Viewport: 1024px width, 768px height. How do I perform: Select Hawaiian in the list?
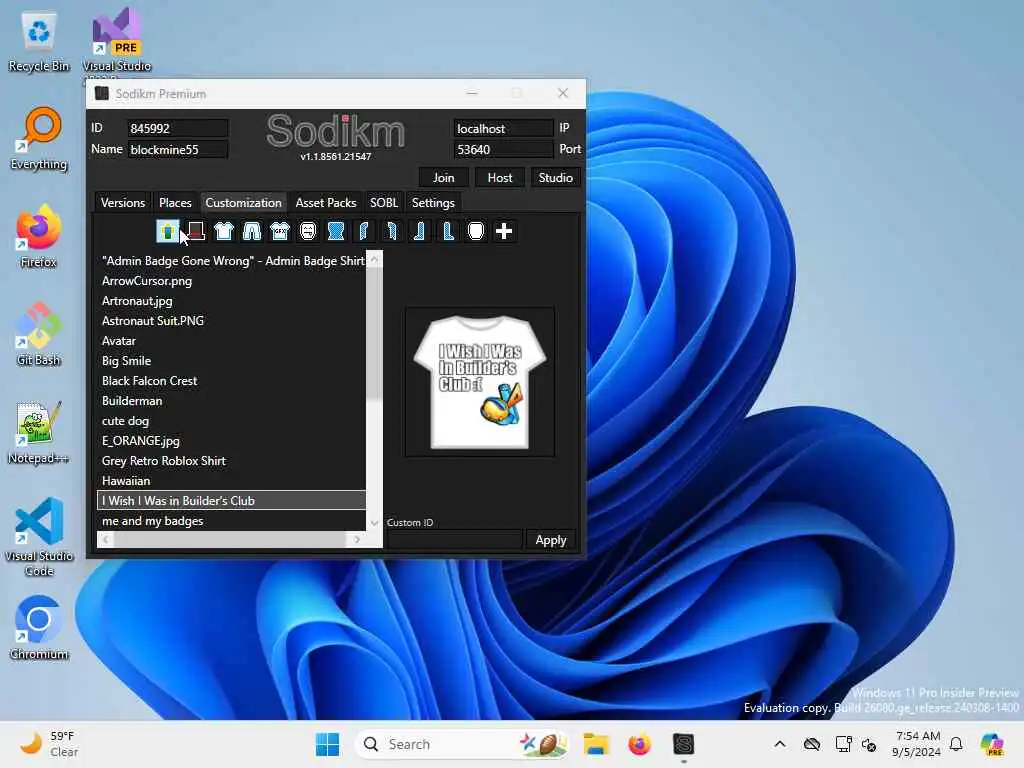click(x=231, y=481)
